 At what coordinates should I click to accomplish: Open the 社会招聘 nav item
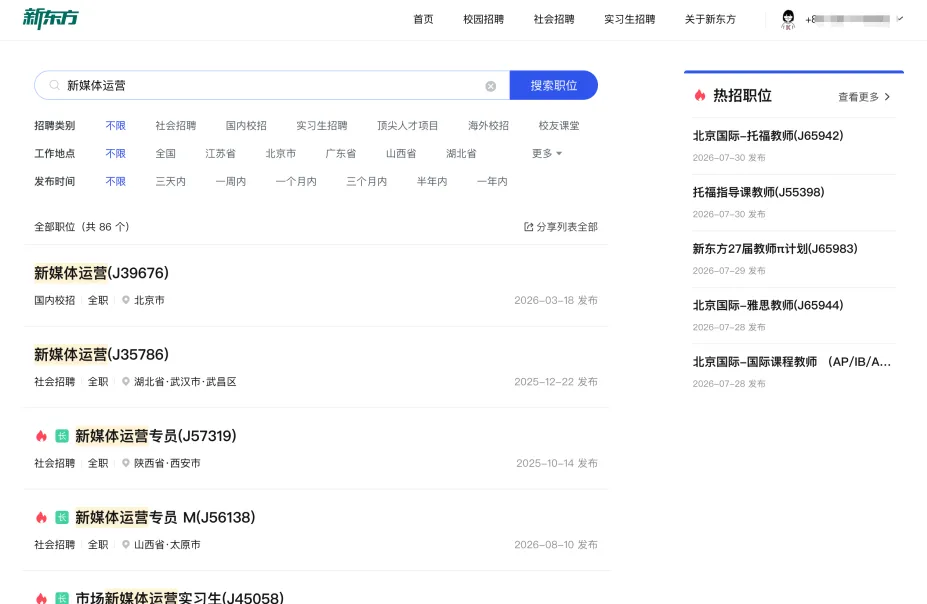point(554,20)
